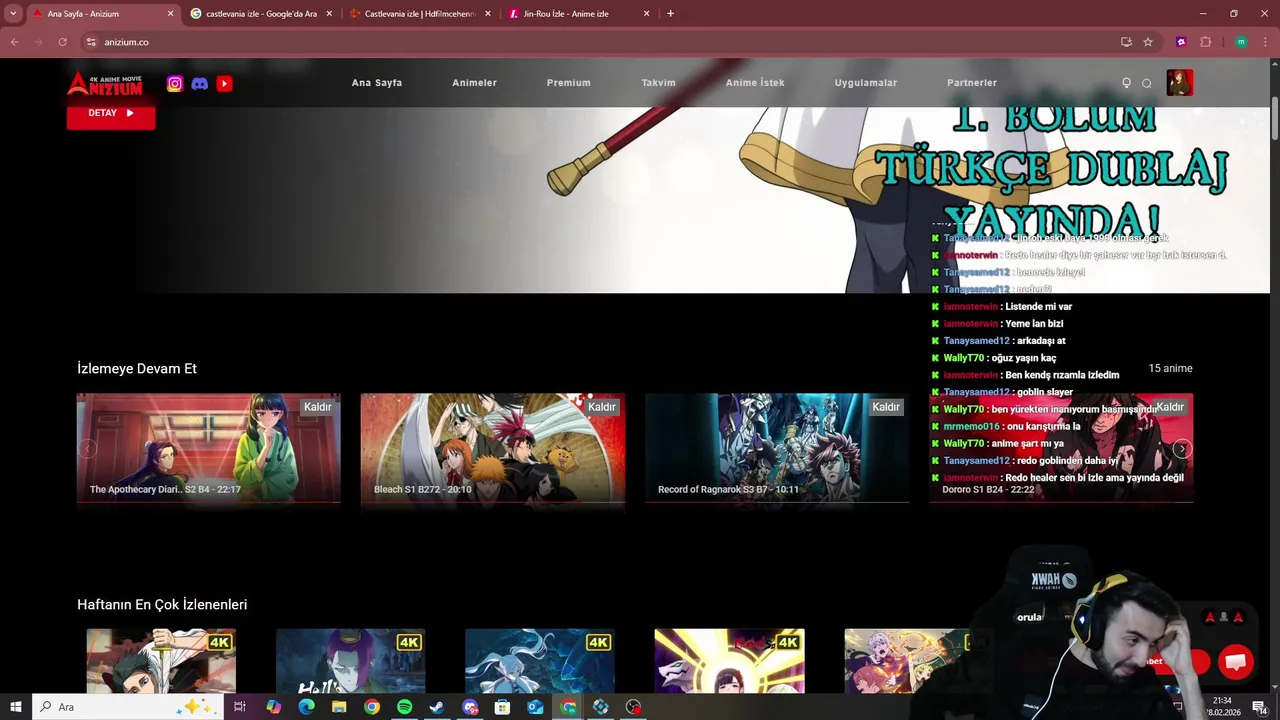Remove Bleach card with Kaldır
The image size is (1280, 720).
pos(602,407)
